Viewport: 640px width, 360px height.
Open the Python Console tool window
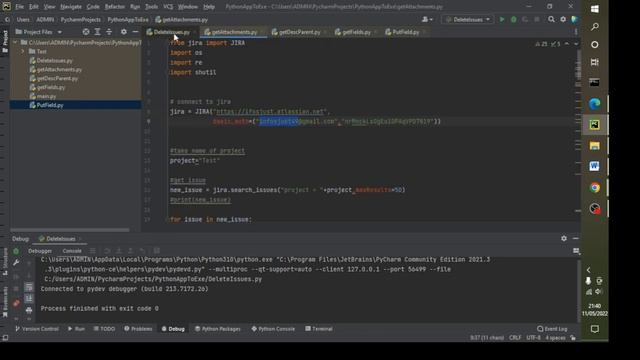pos(273,329)
